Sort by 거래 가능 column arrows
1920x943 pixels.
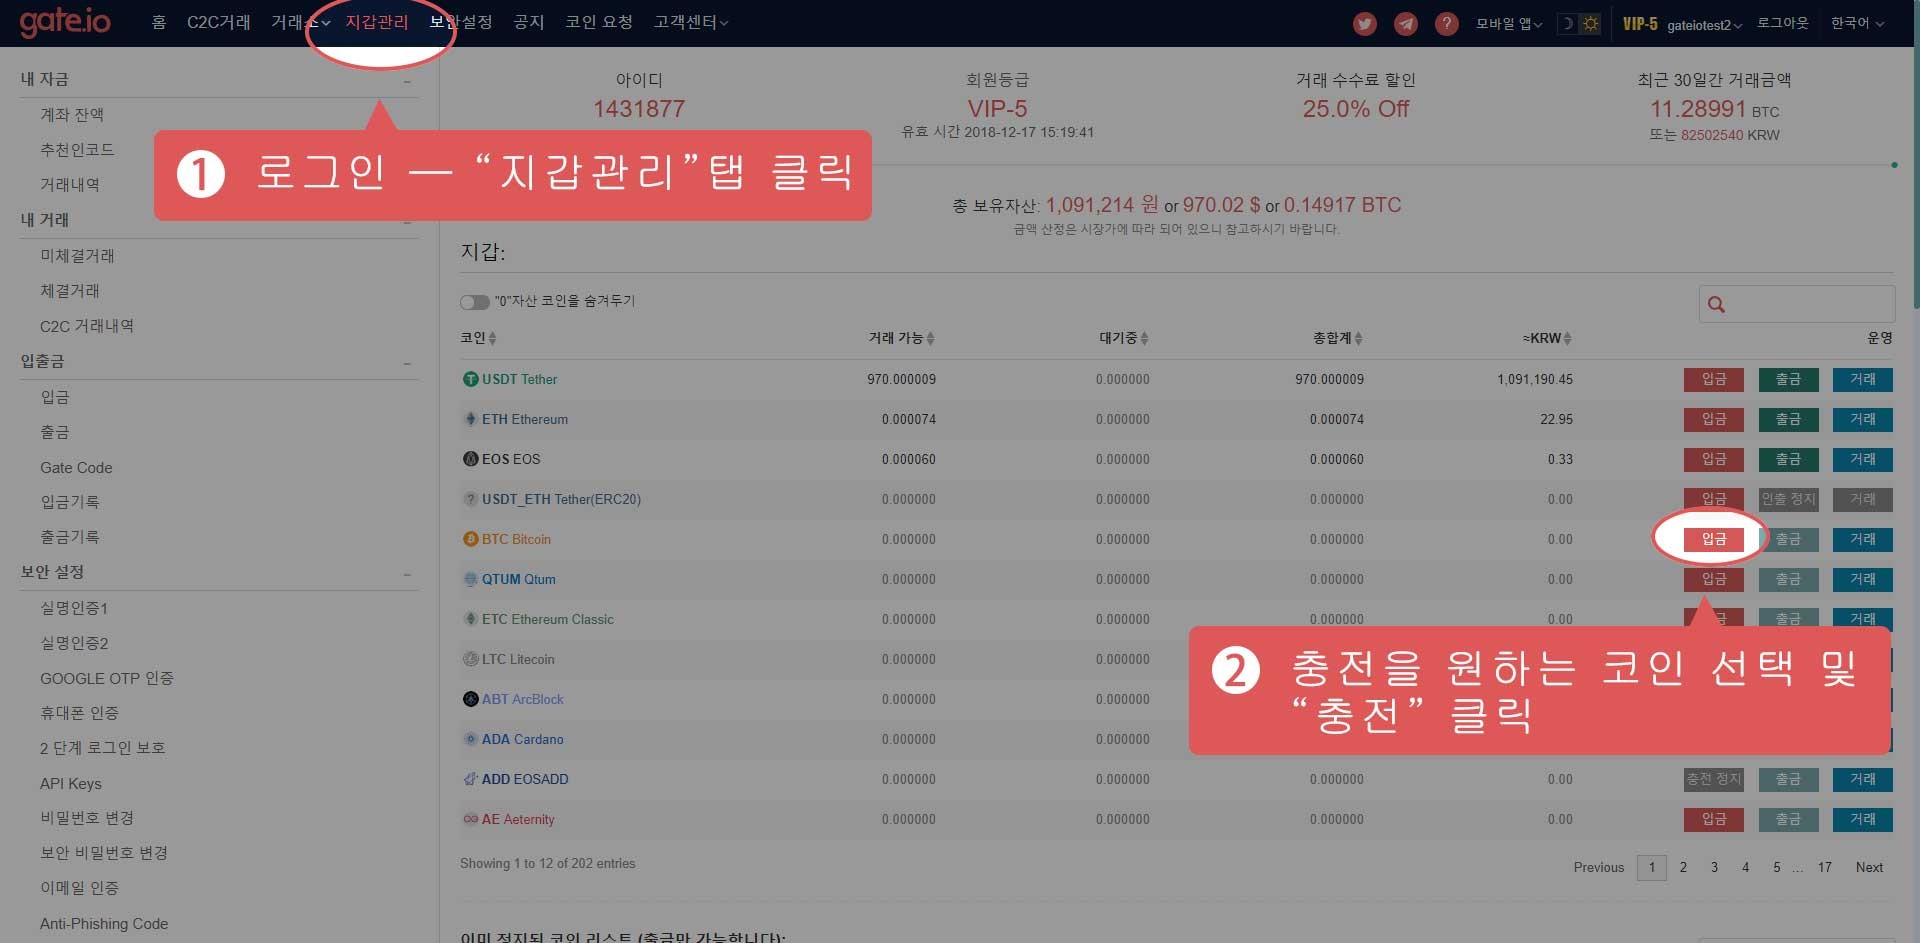[x=930, y=339]
